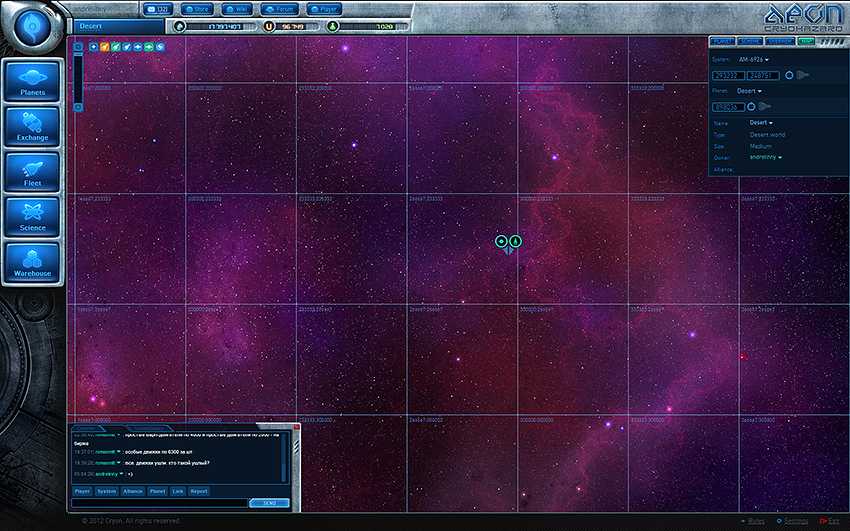Screen dimensions: 850x531
Task: Open the Player button in the top bar
Action: tap(324, 9)
